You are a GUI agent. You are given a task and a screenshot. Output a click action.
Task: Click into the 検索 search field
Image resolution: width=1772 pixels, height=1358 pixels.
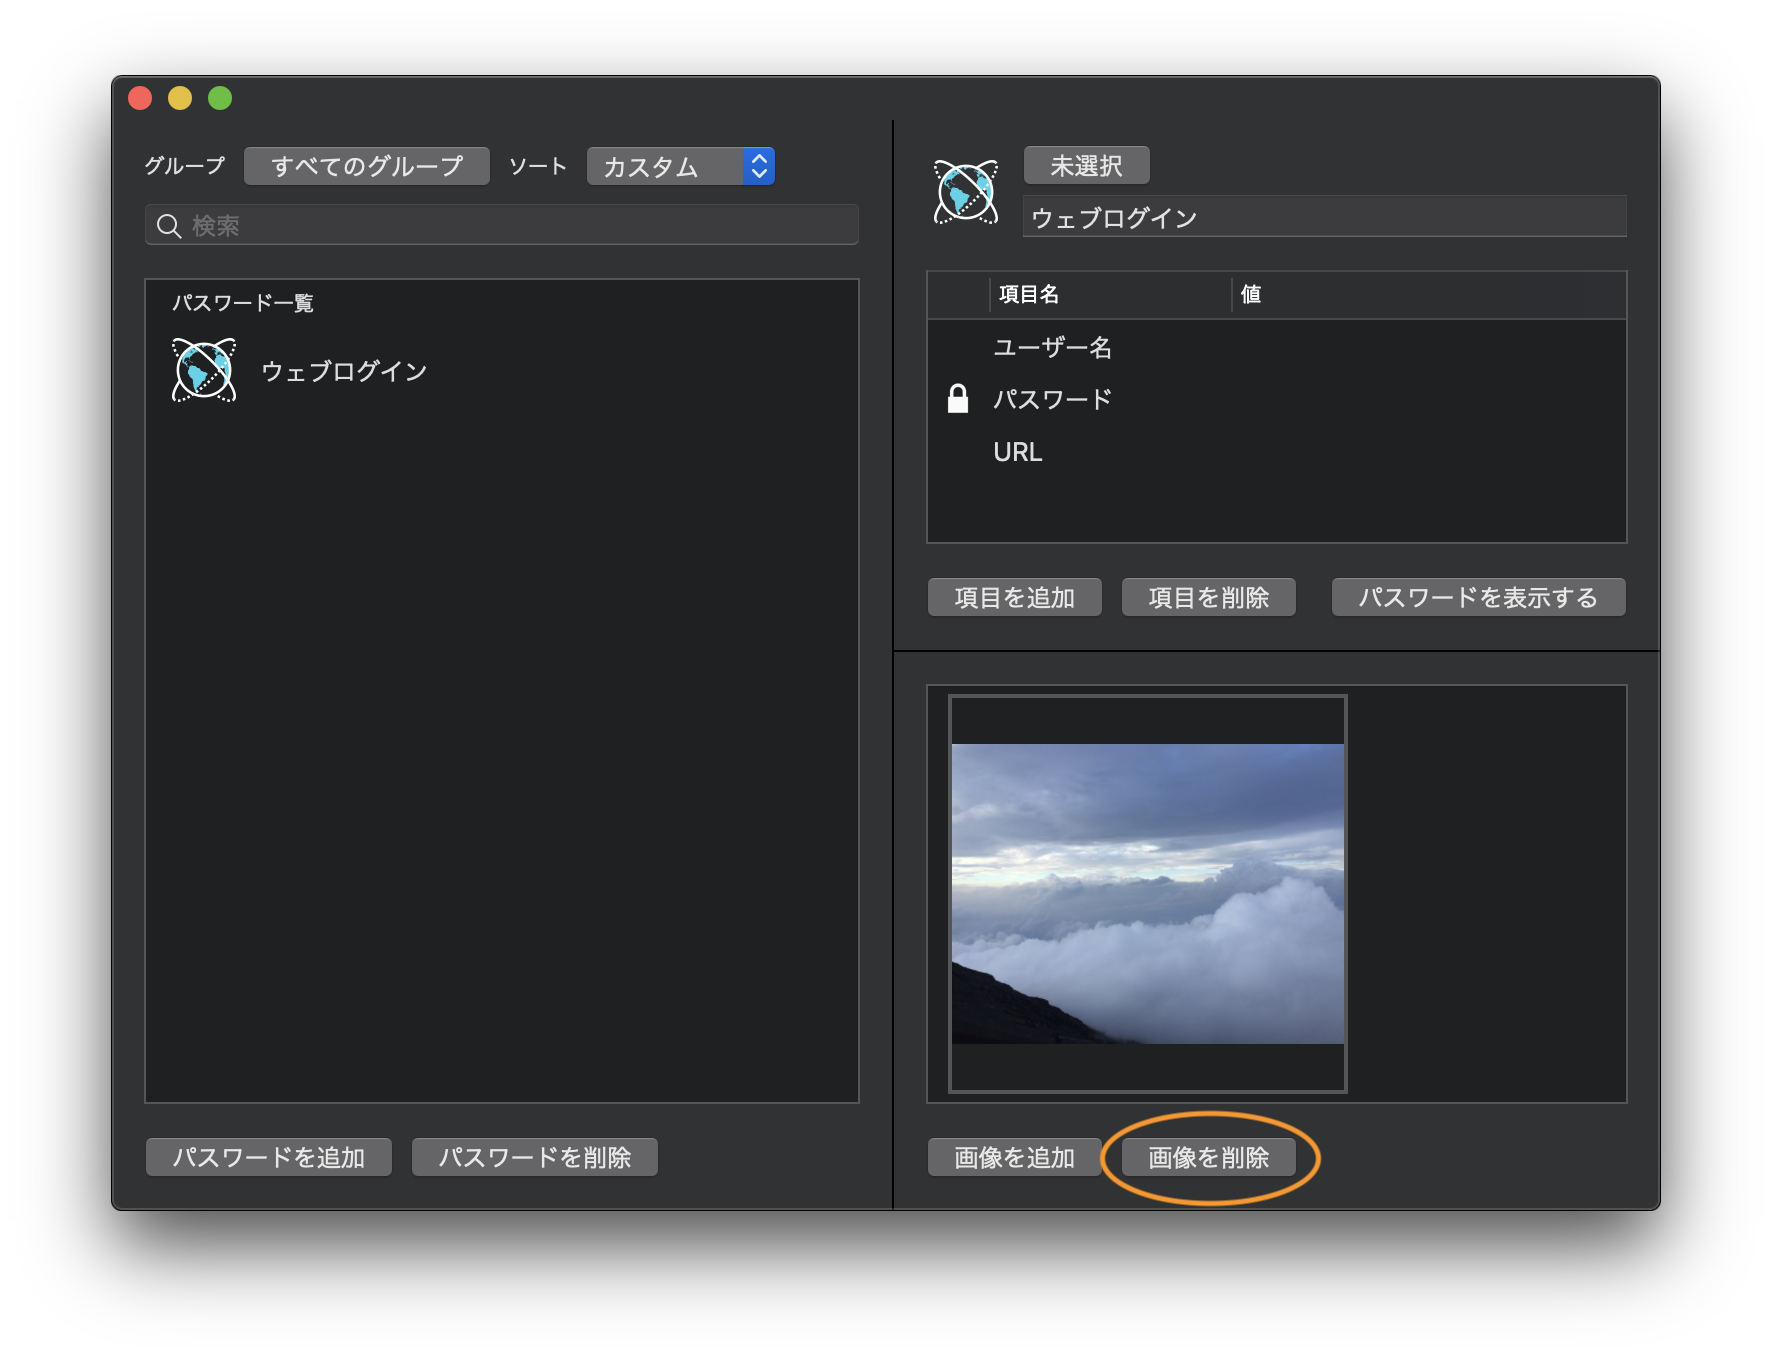click(x=502, y=225)
